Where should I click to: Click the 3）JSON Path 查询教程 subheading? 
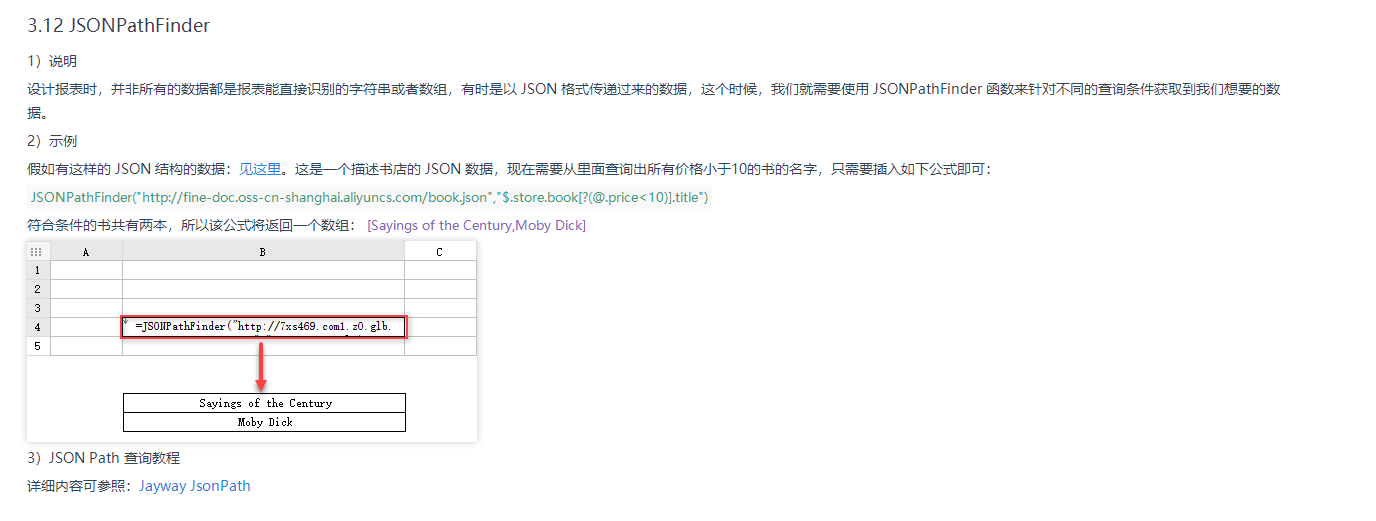[x=104, y=458]
